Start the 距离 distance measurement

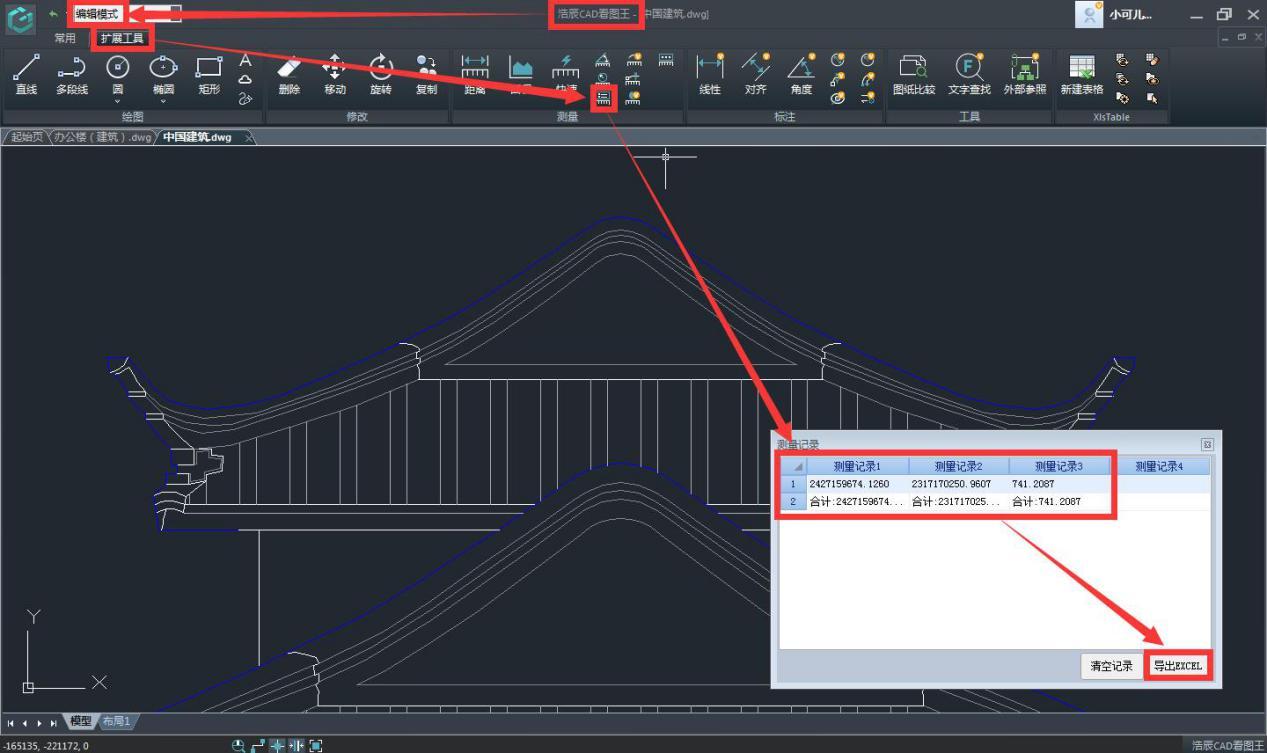tap(475, 75)
